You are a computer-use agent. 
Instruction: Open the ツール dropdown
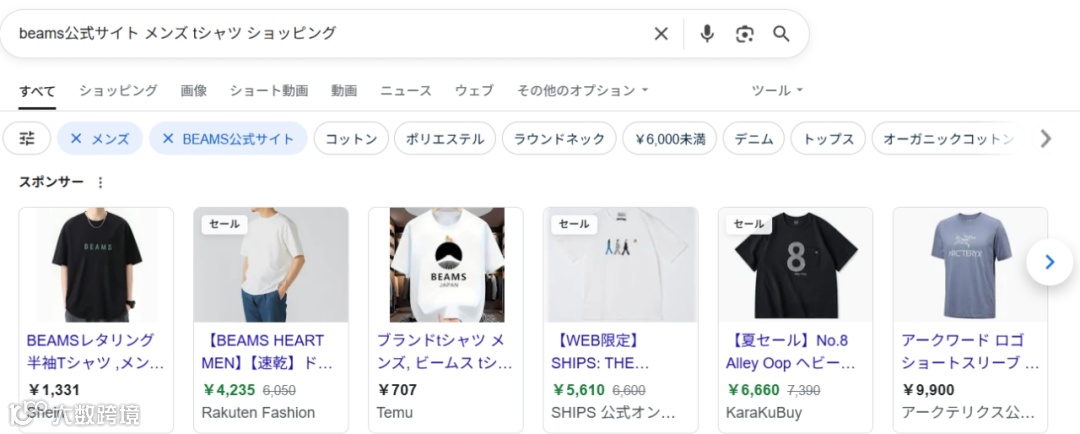click(x=777, y=90)
